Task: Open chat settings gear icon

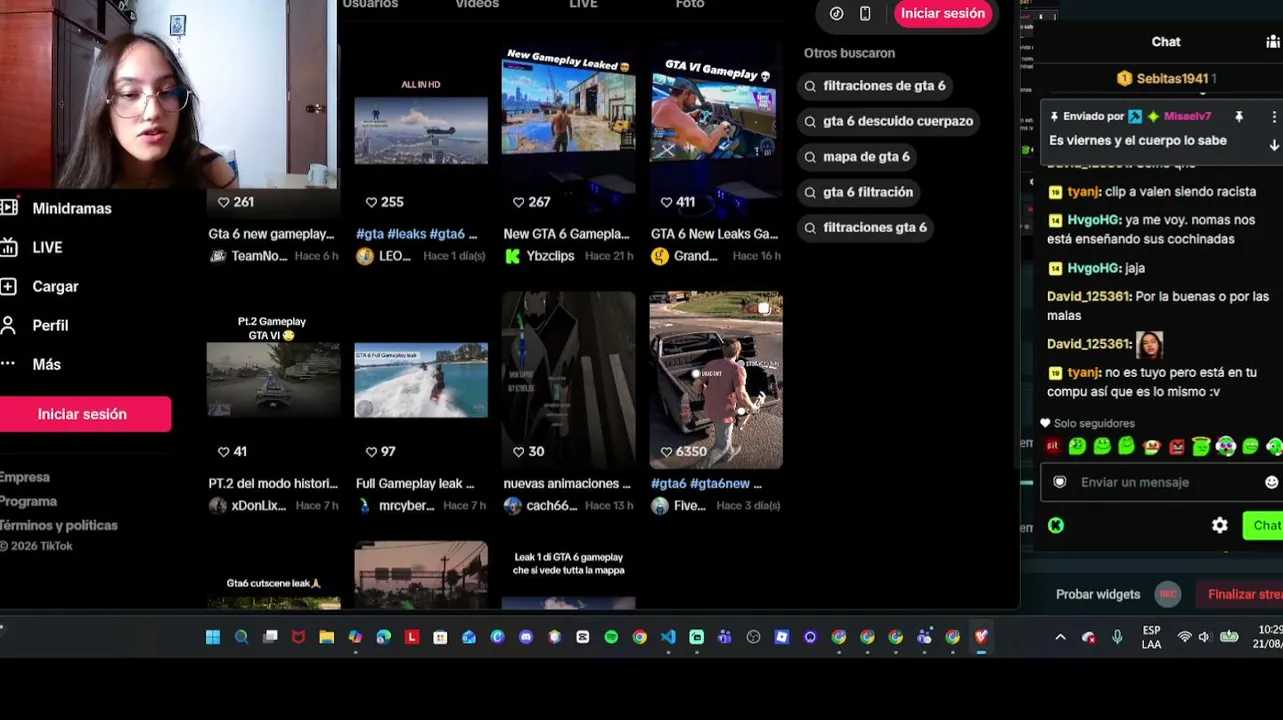Action: point(1220,525)
